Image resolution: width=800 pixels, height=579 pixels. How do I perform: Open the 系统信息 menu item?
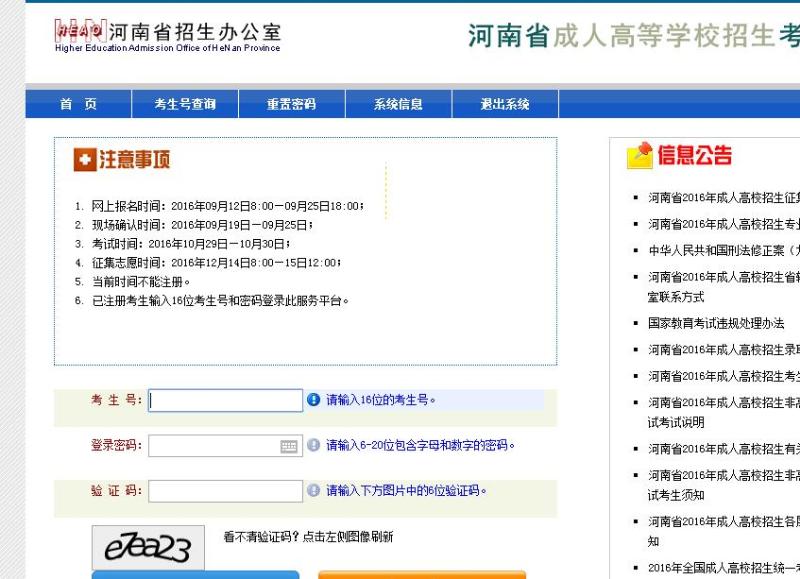(x=398, y=104)
